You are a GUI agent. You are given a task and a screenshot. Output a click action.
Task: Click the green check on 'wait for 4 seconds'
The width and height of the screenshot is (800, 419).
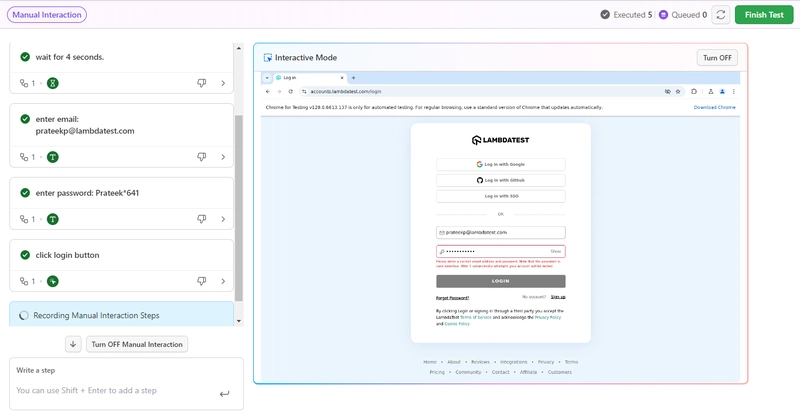(x=25, y=57)
